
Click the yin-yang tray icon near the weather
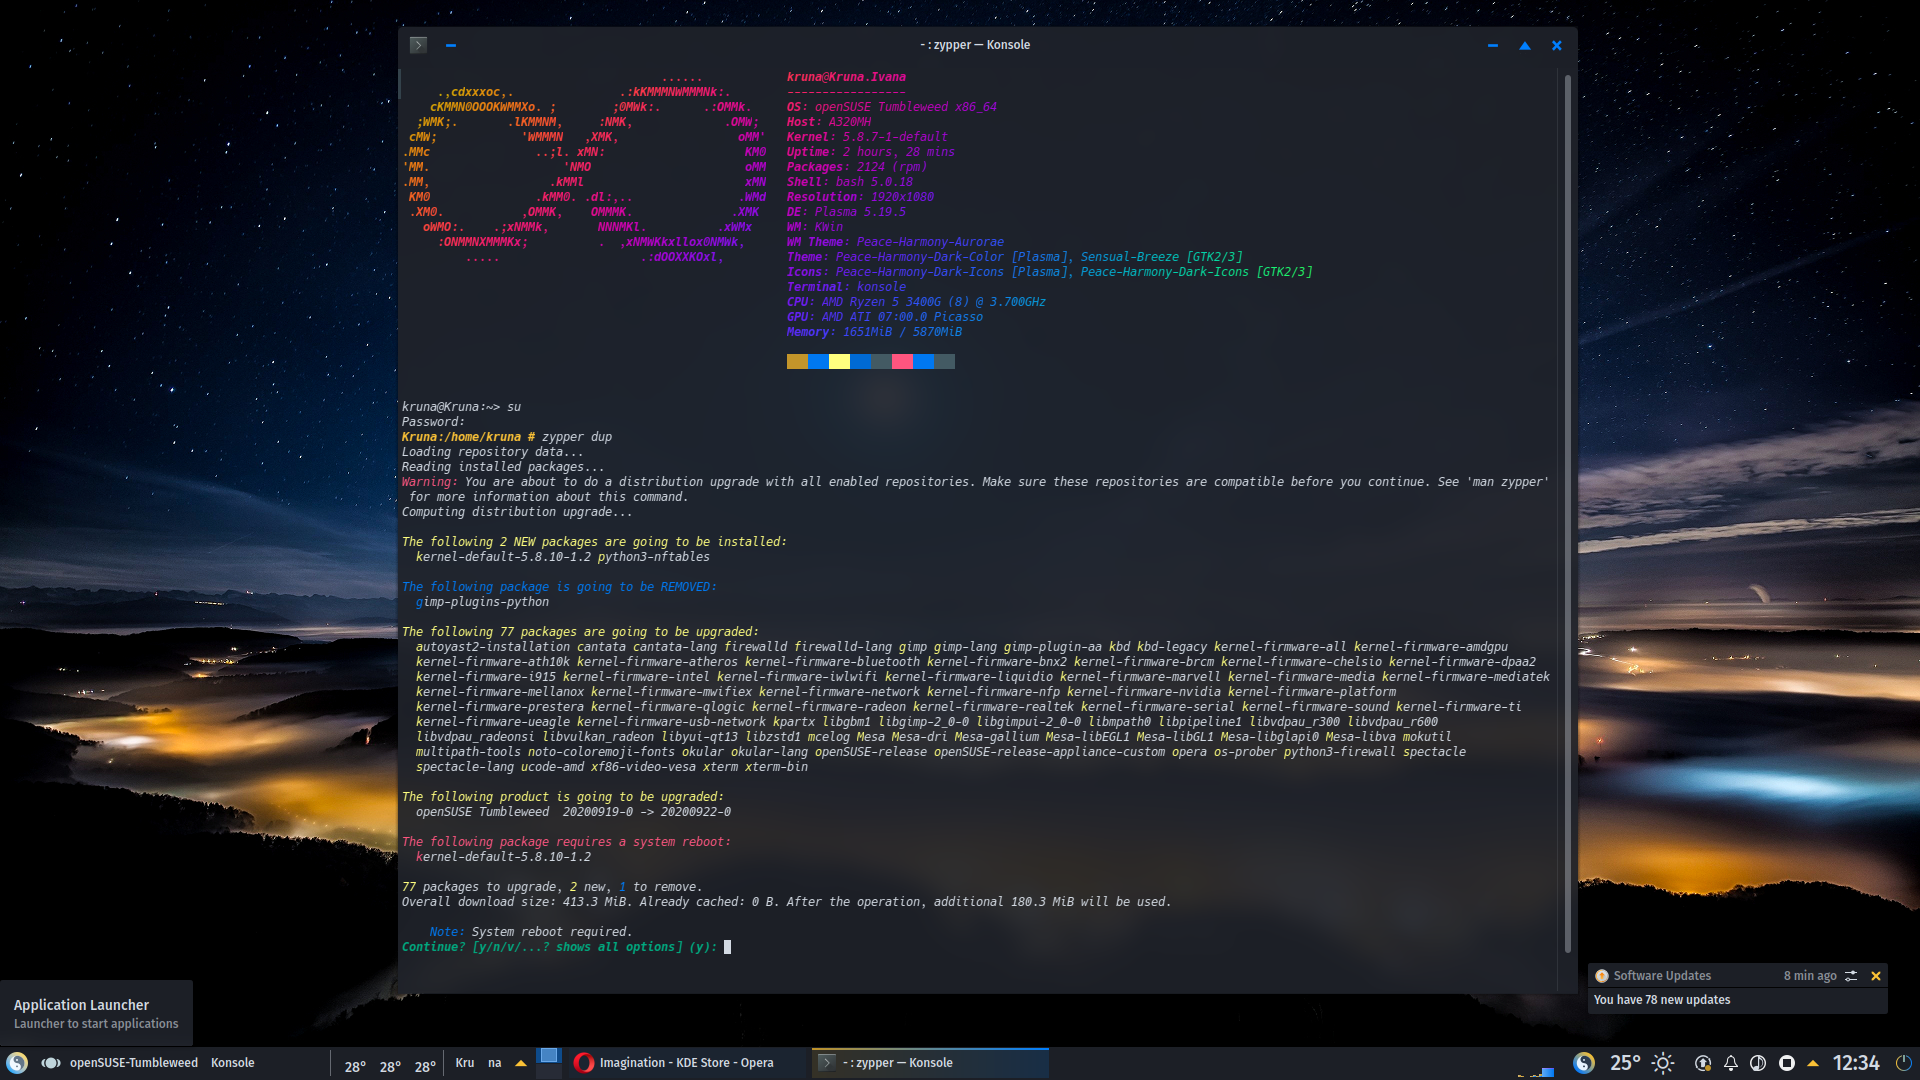(x=1584, y=1063)
